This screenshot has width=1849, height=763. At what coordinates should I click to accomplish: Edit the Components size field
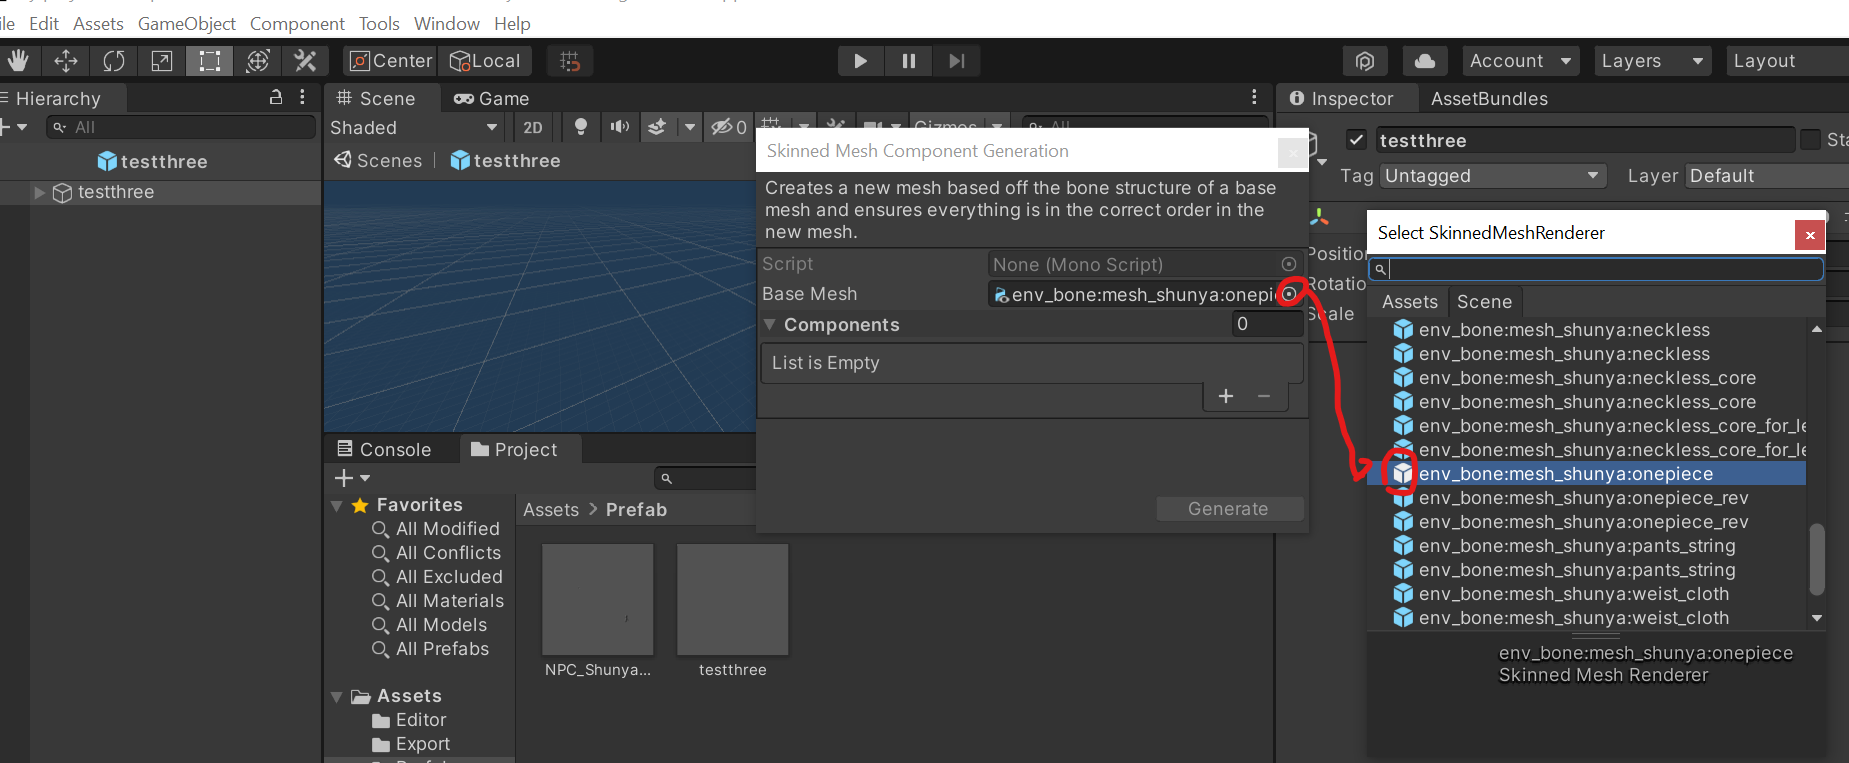[x=1267, y=323]
